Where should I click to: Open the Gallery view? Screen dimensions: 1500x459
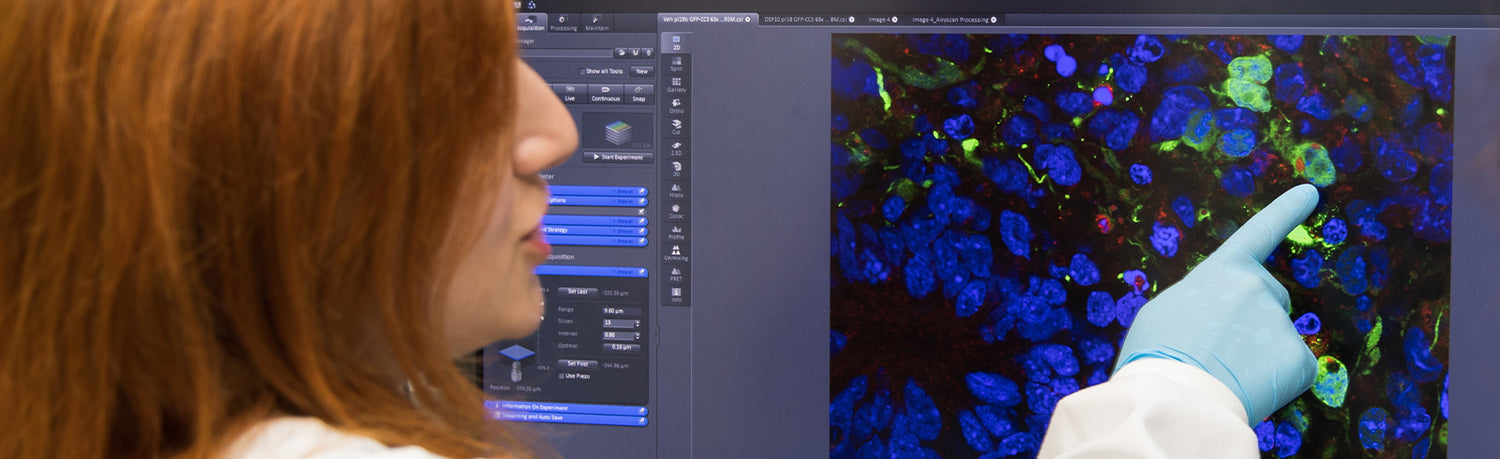(676, 84)
